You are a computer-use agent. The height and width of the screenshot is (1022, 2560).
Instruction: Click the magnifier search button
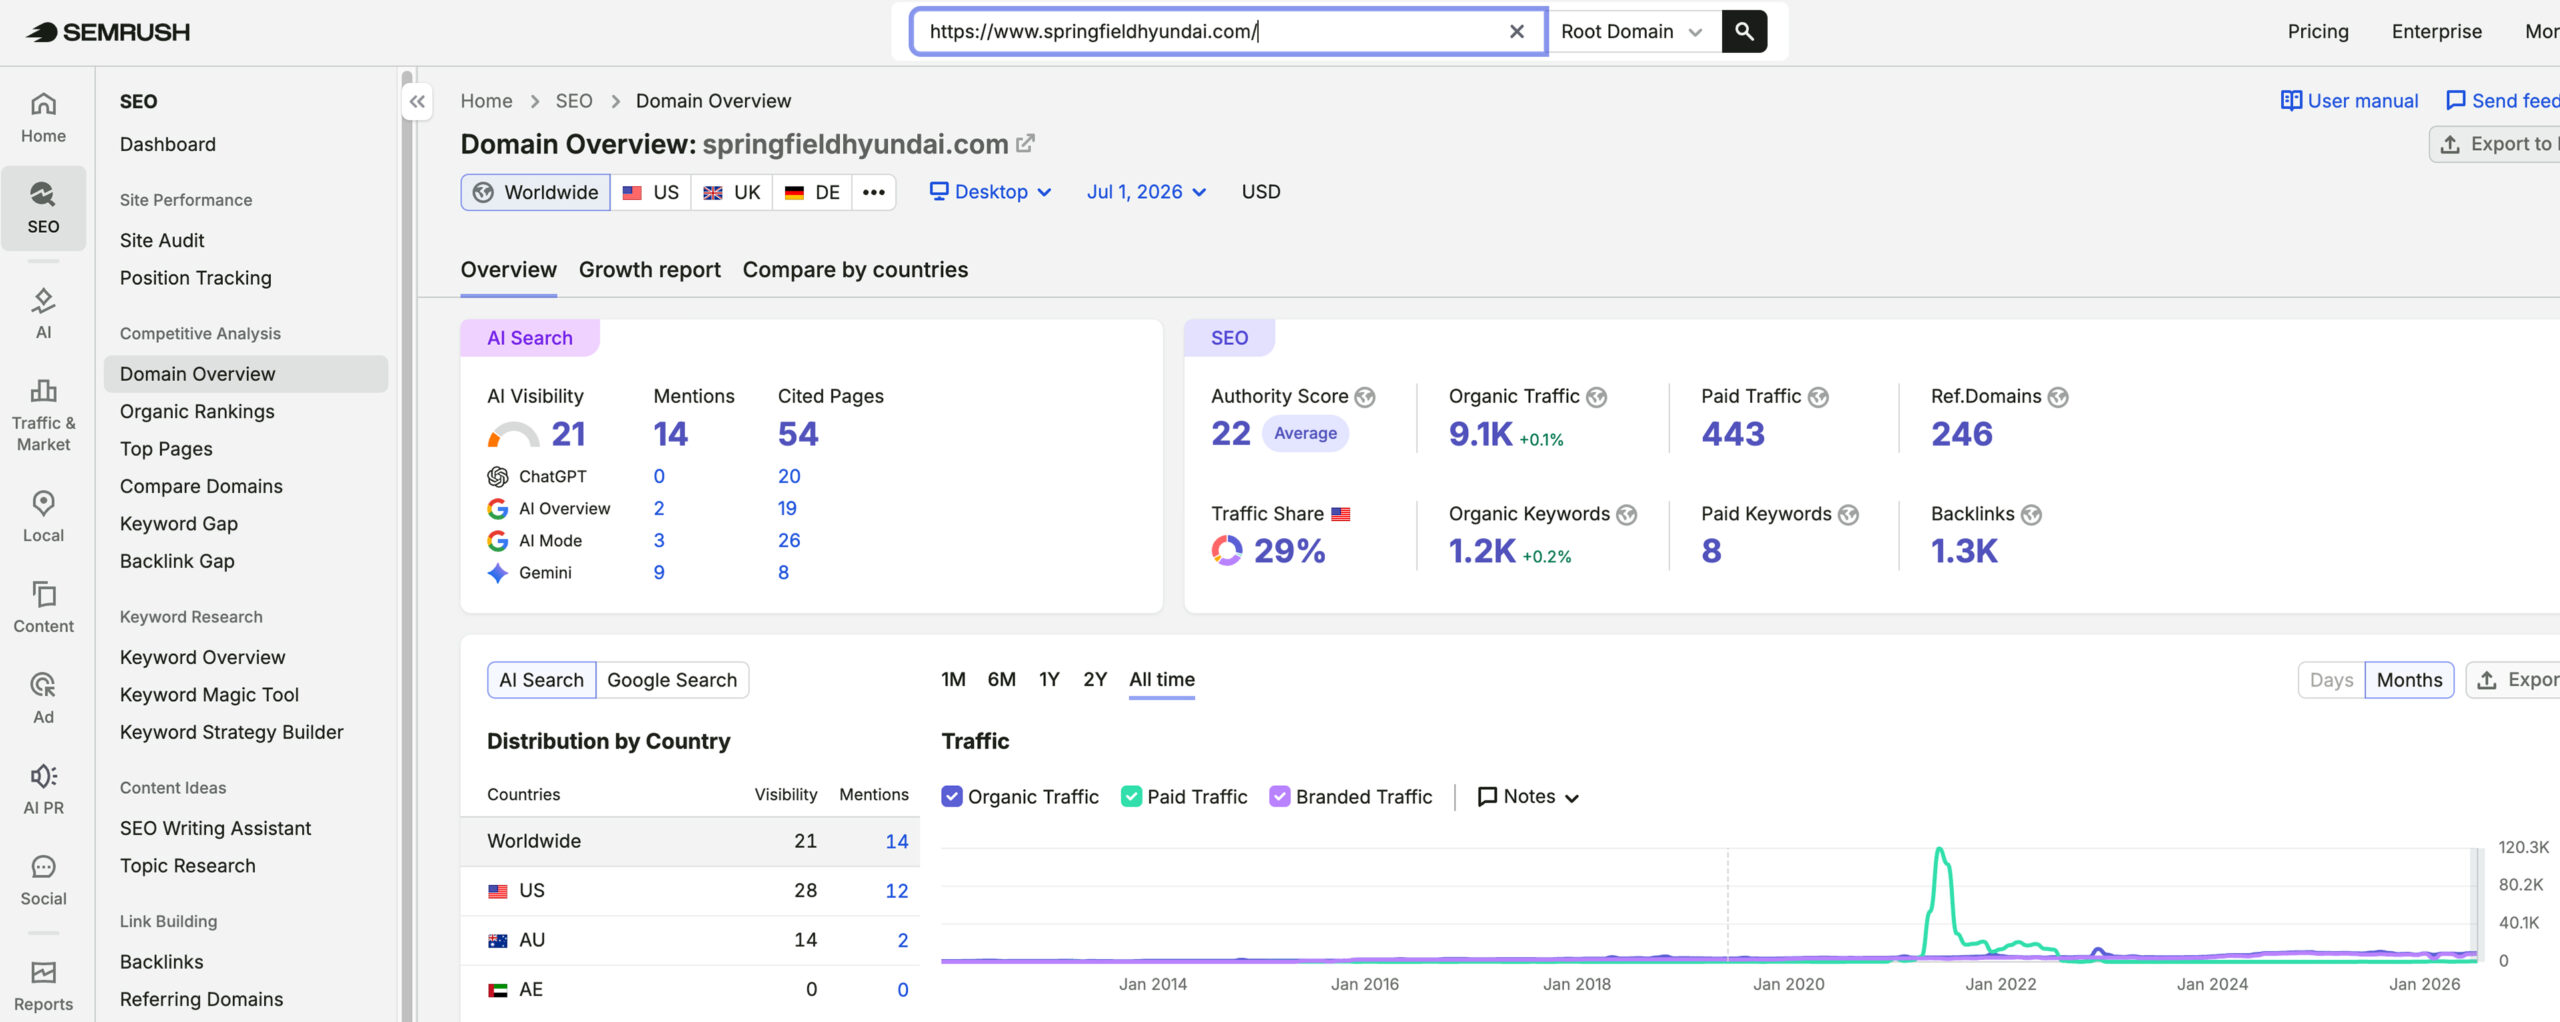click(x=1744, y=31)
